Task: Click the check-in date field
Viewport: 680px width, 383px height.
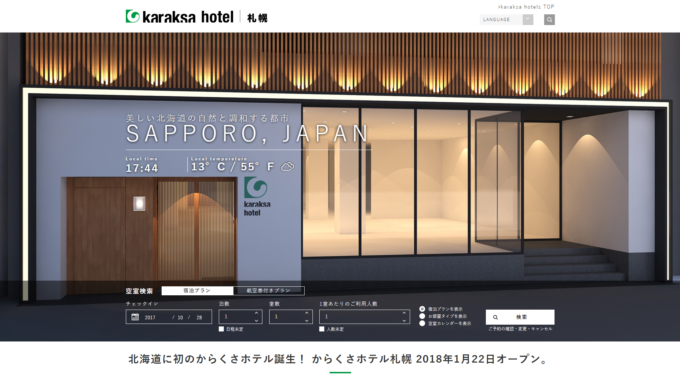Action: (169, 317)
